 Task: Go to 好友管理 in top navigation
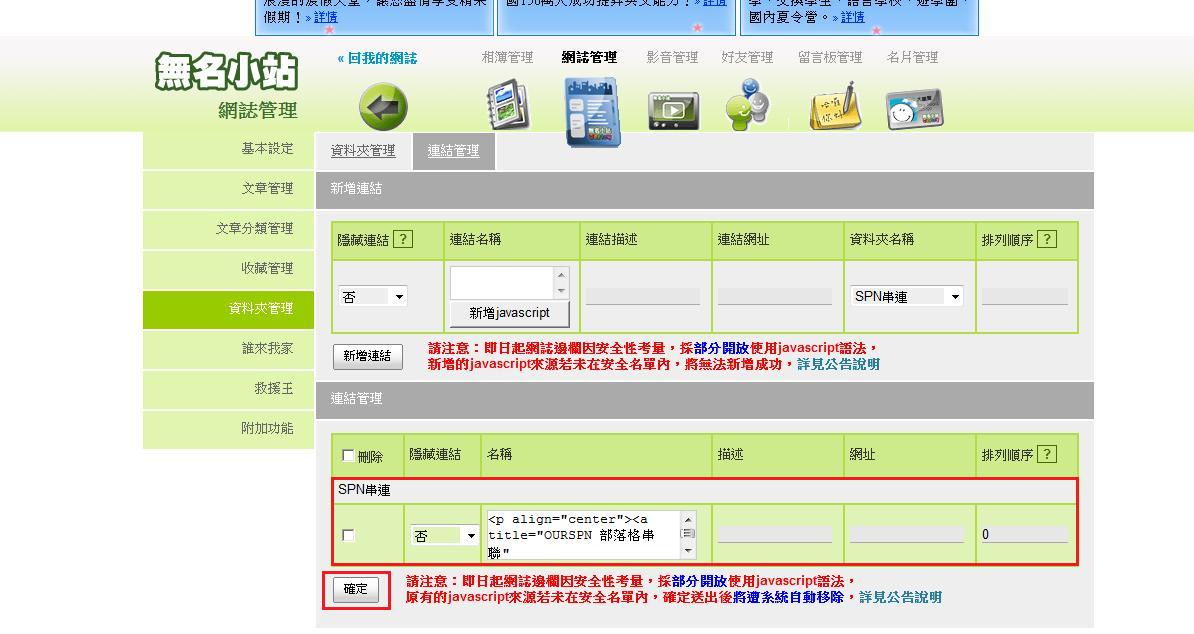tap(747, 57)
